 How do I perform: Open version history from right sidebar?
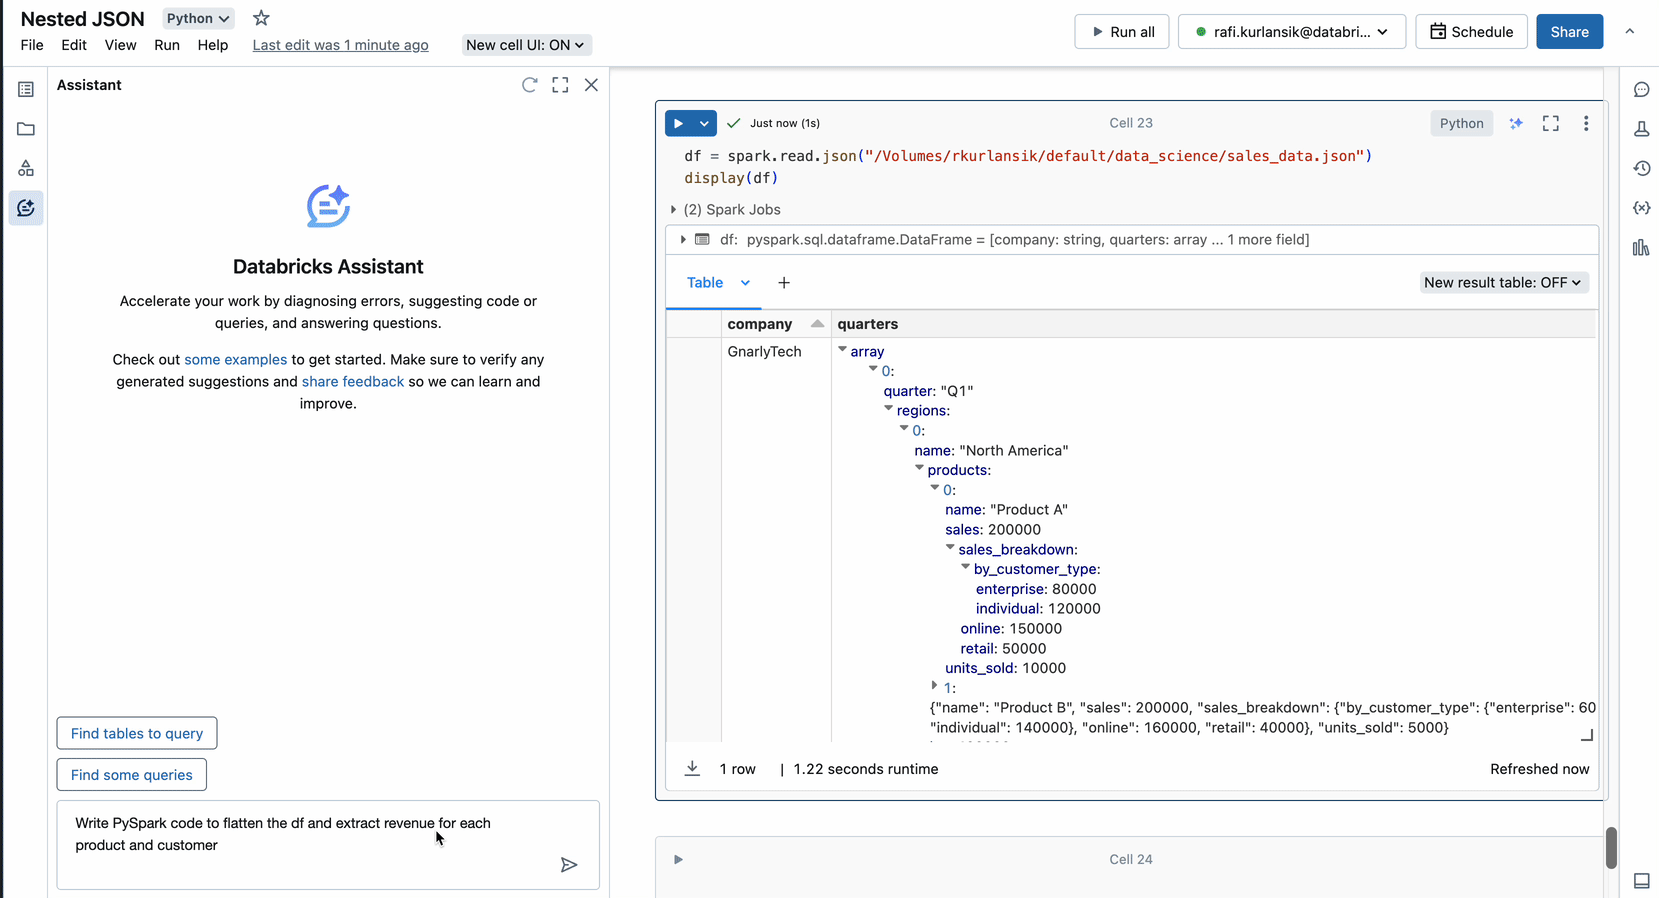tap(1641, 169)
